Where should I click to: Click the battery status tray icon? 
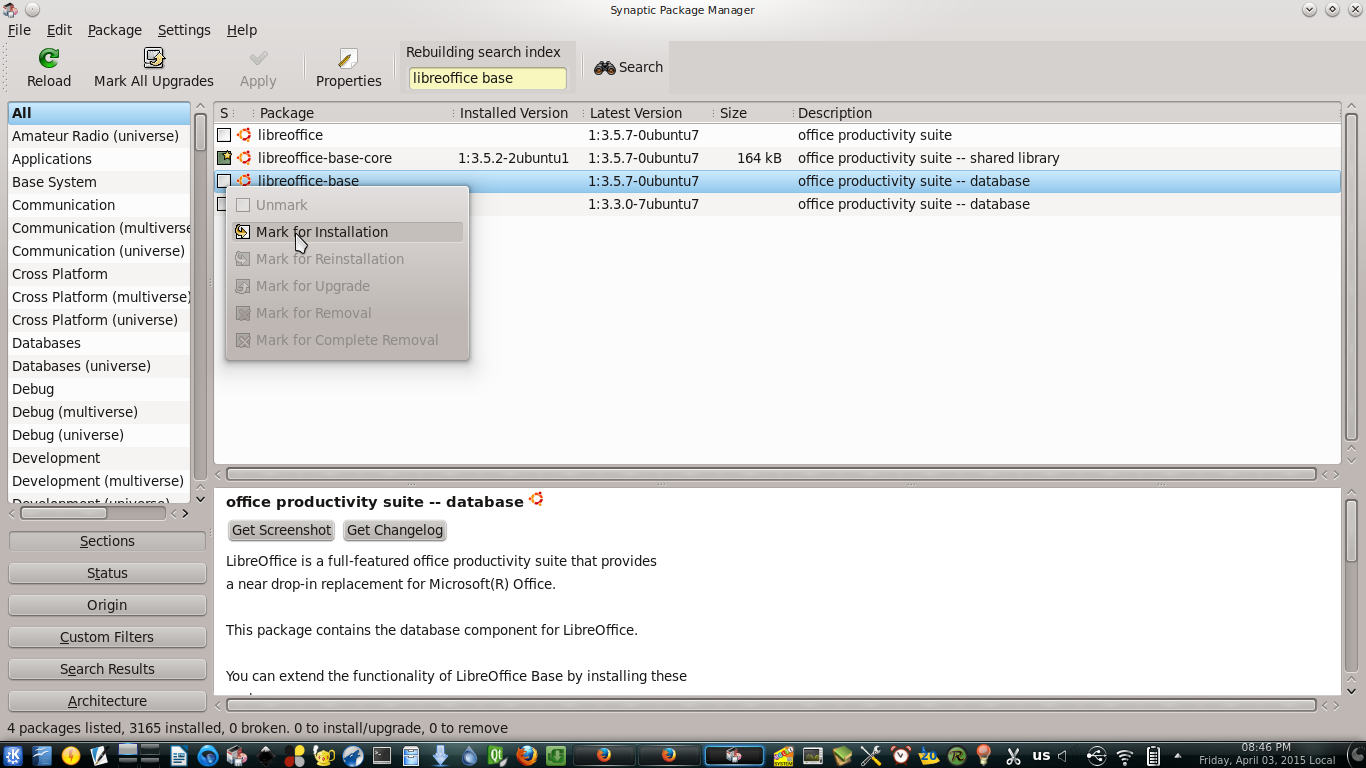[1152, 756]
